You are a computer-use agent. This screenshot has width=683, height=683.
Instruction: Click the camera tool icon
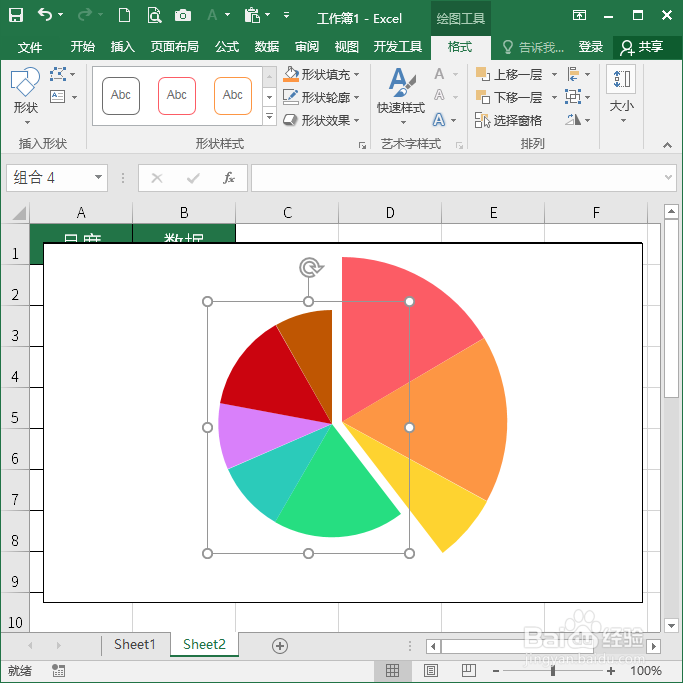[183, 16]
